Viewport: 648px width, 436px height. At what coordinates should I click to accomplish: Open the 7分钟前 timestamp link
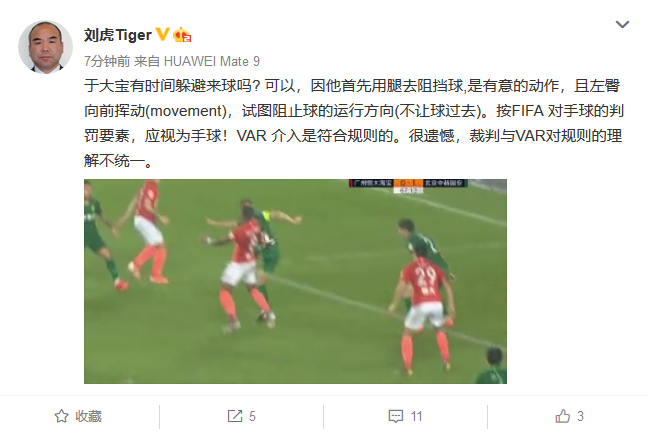click(107, 61)
